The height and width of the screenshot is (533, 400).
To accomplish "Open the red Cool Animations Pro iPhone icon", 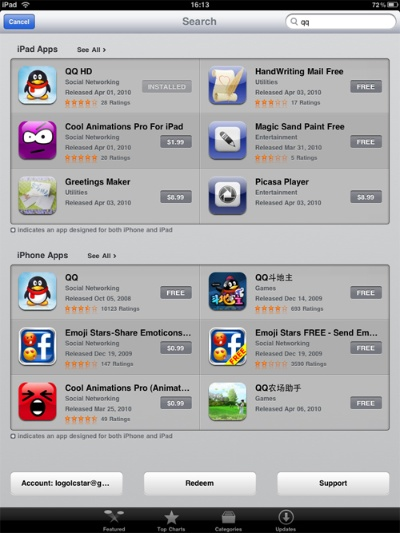I will point(37,401).
